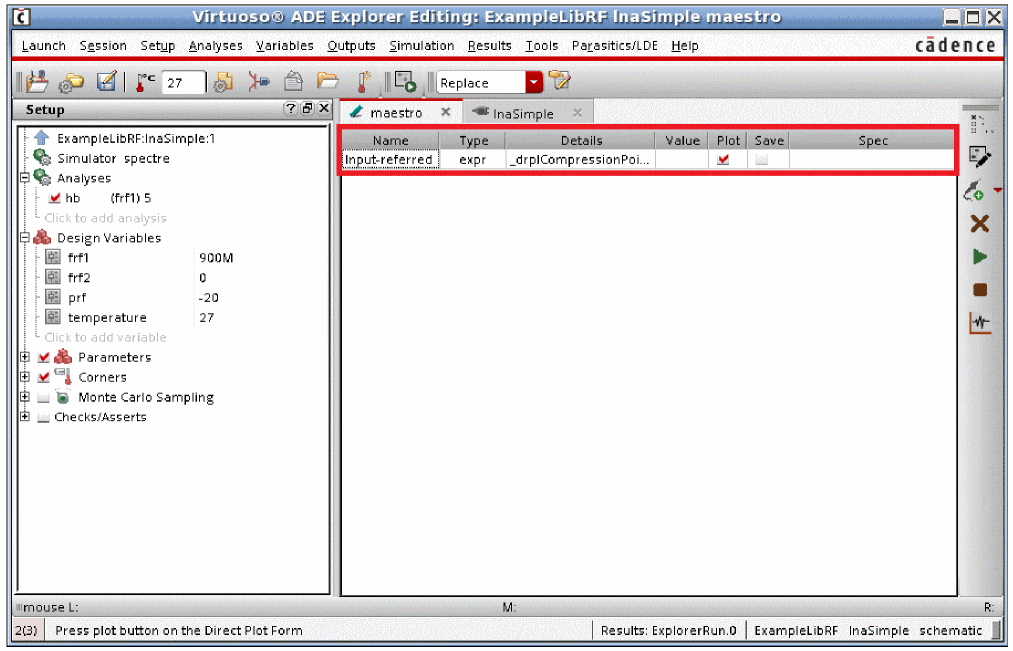The width and height of the screenshot is (1013, 651).
Task: Click the temperature value field showing 27
Action: point(183,83)
